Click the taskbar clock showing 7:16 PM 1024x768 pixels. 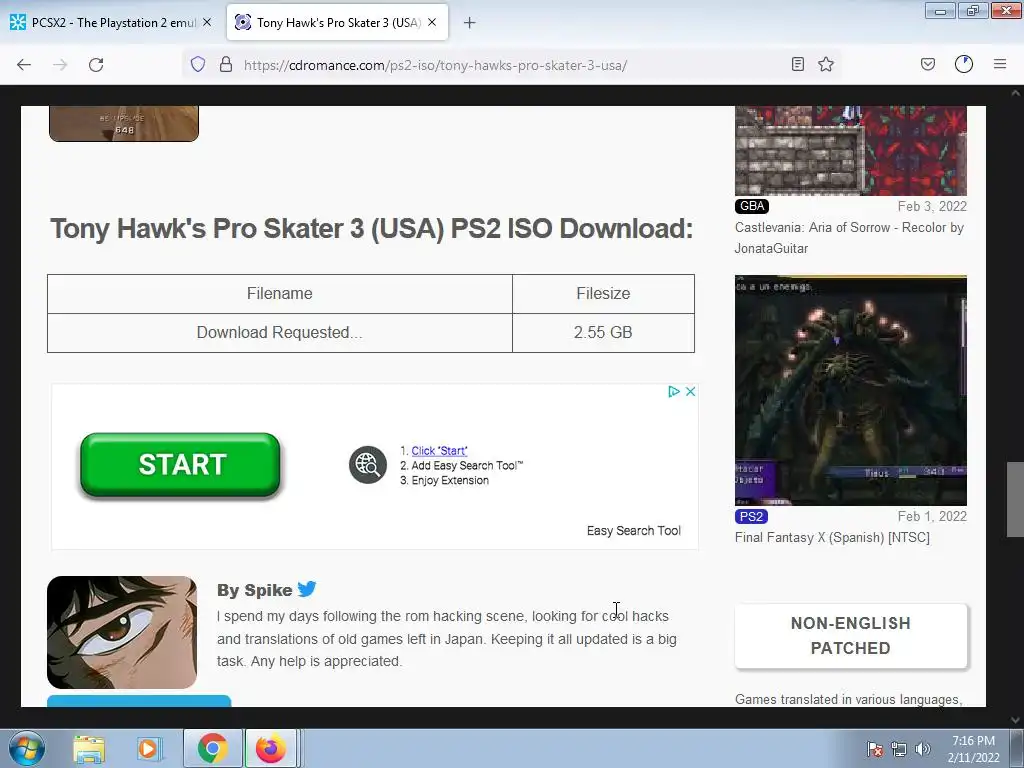973,748
